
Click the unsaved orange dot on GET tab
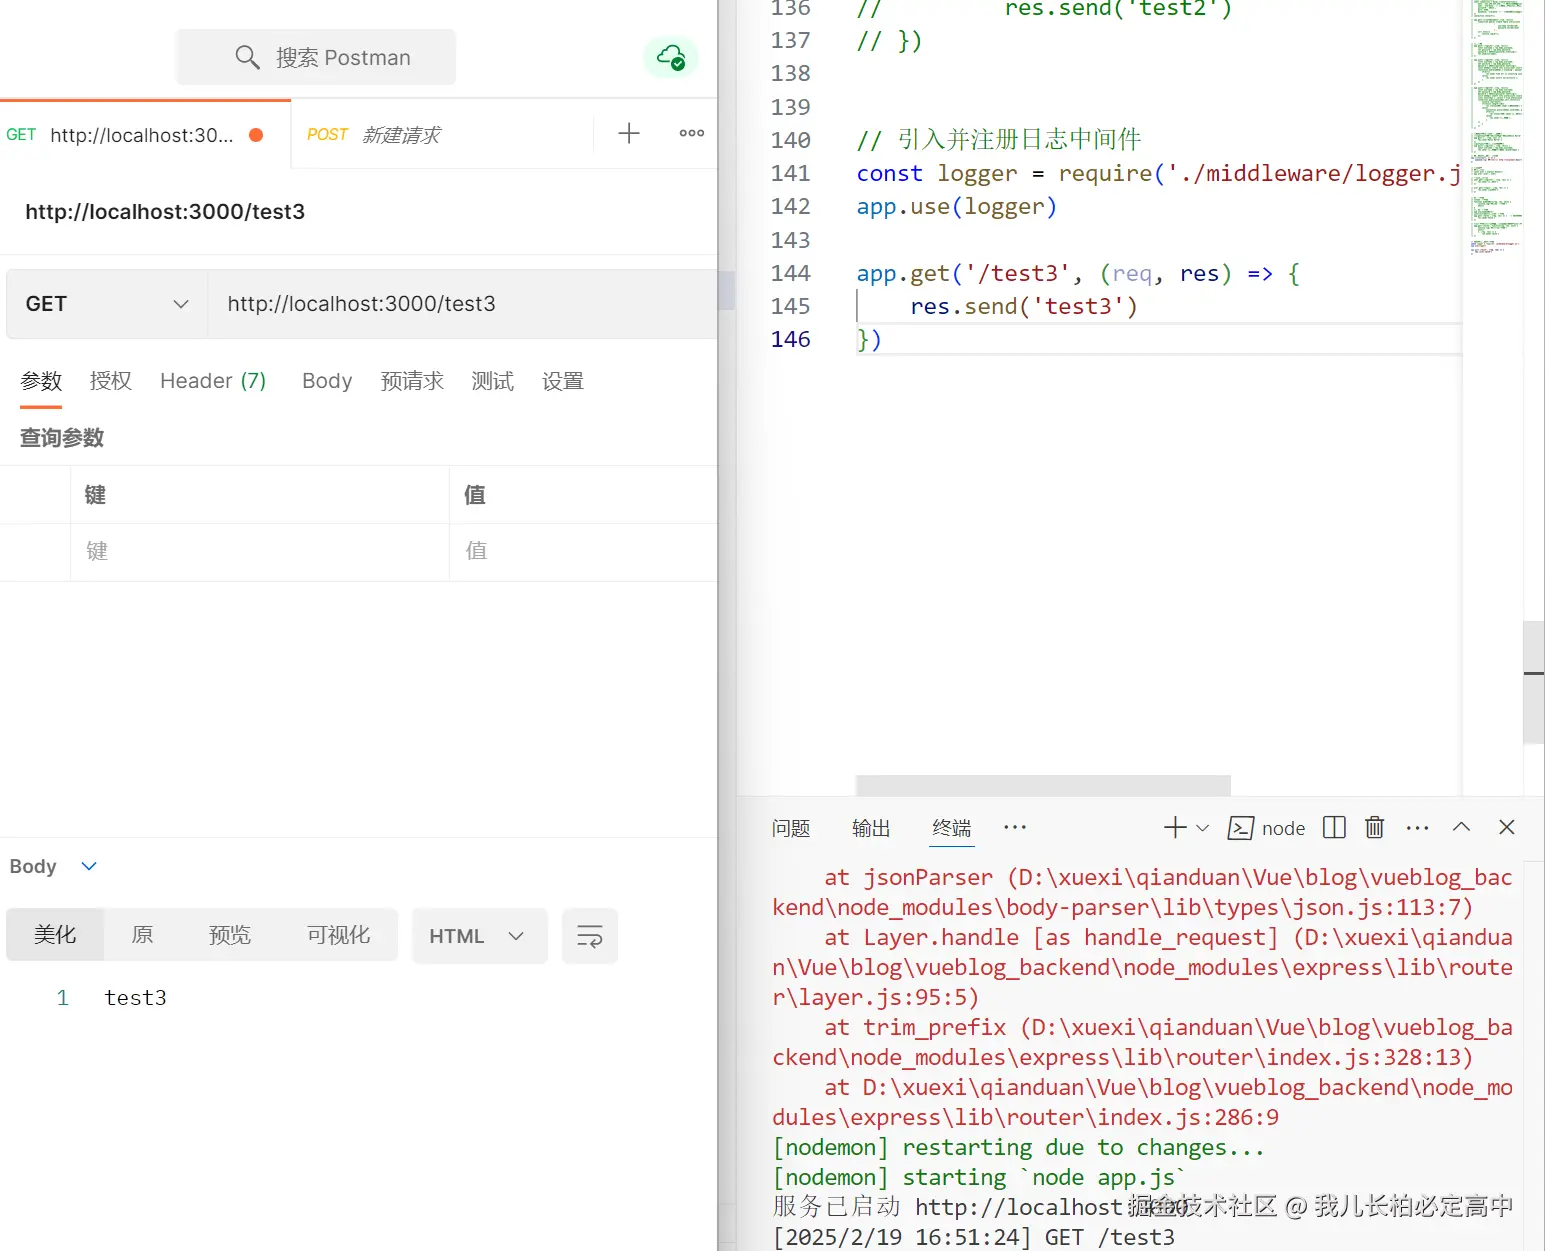256,135
